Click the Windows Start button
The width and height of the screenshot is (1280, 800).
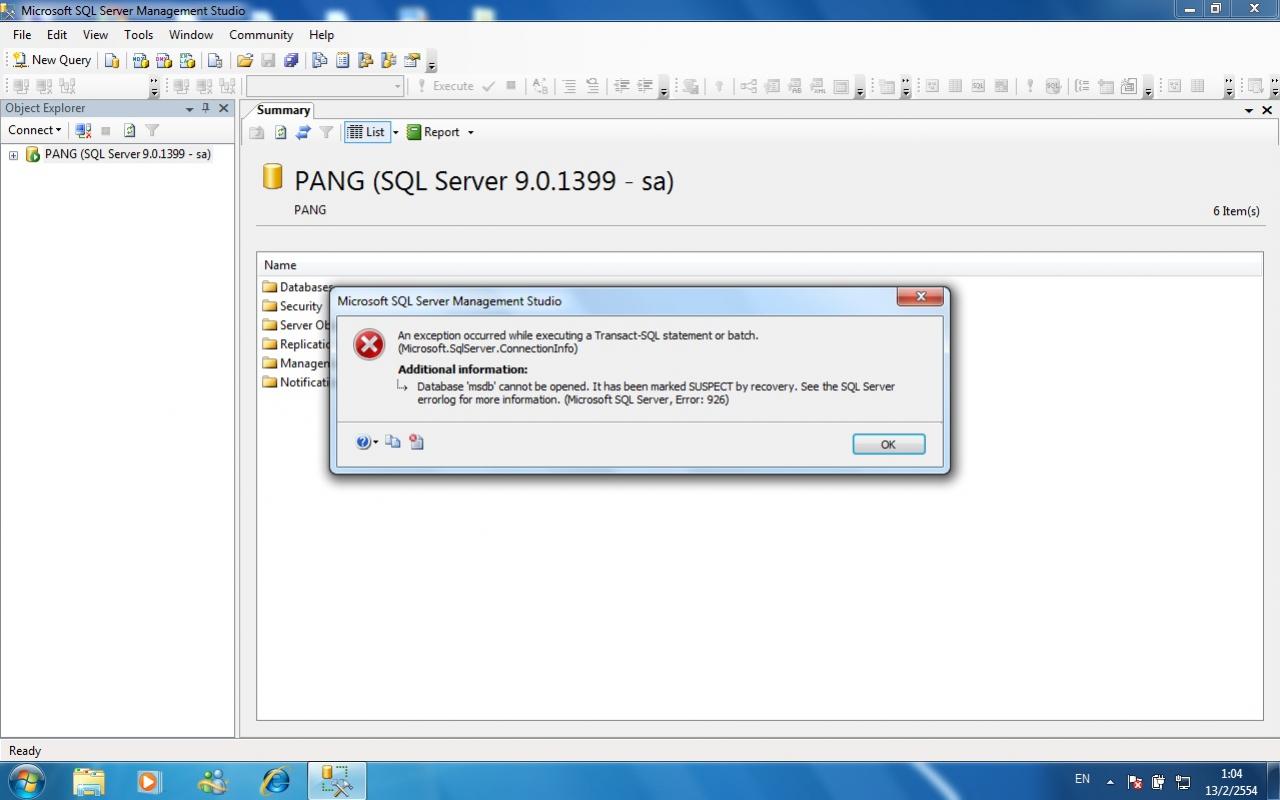(26, 781)
